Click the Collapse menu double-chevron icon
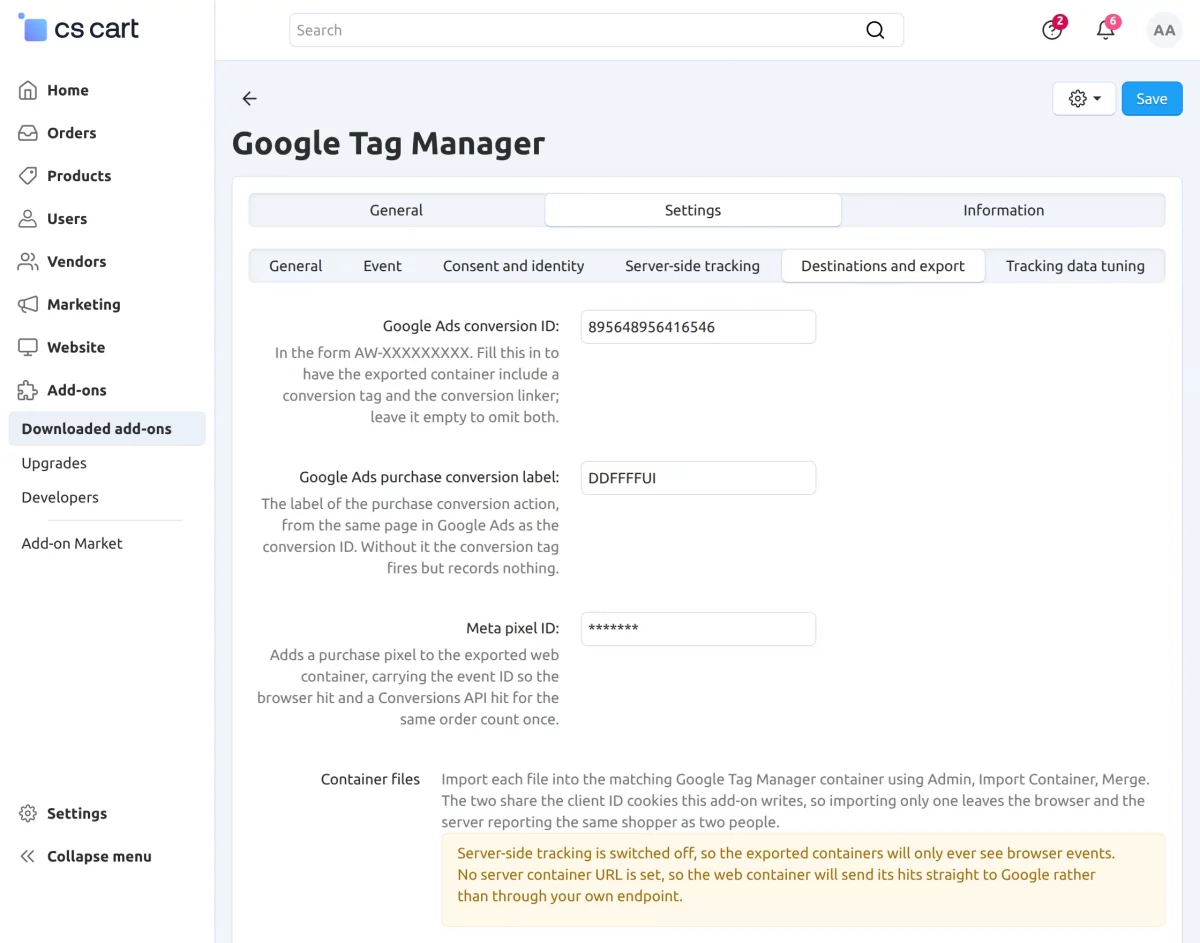The image size is (1200, 943). 29,857
